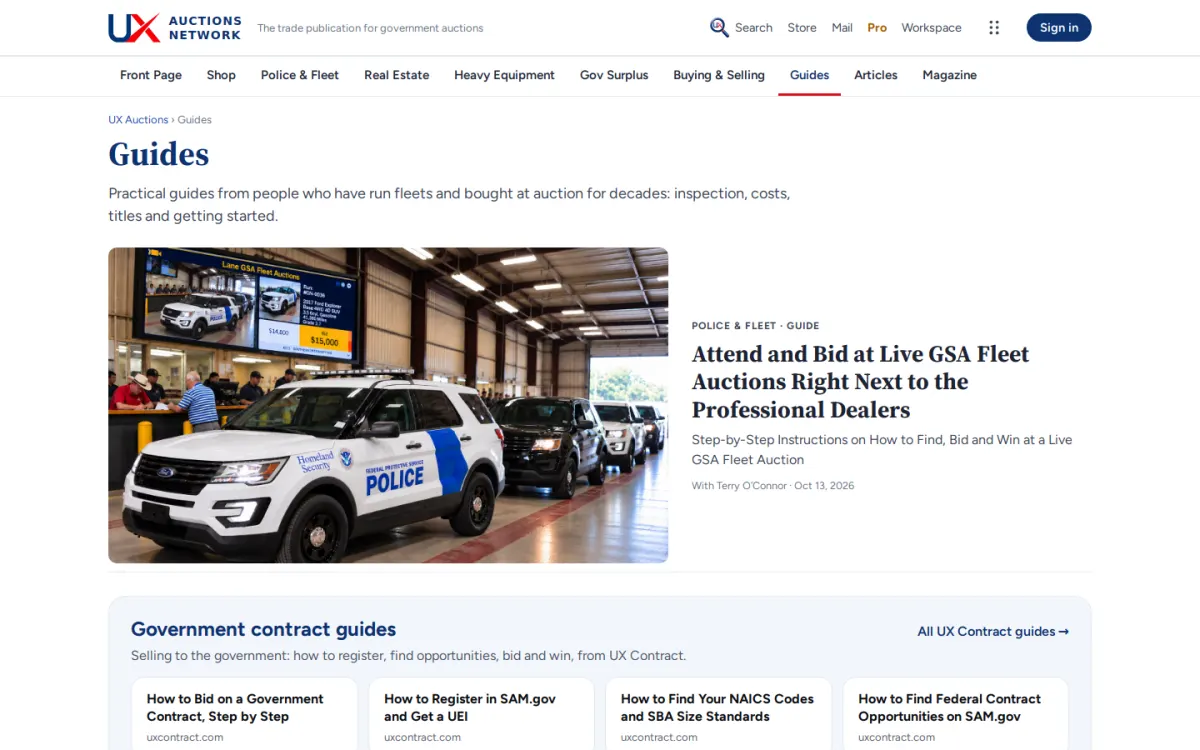The width and height of the screenshot is (1200, 750).
Task: Open Workspace in the top bar
Action: 931,28
